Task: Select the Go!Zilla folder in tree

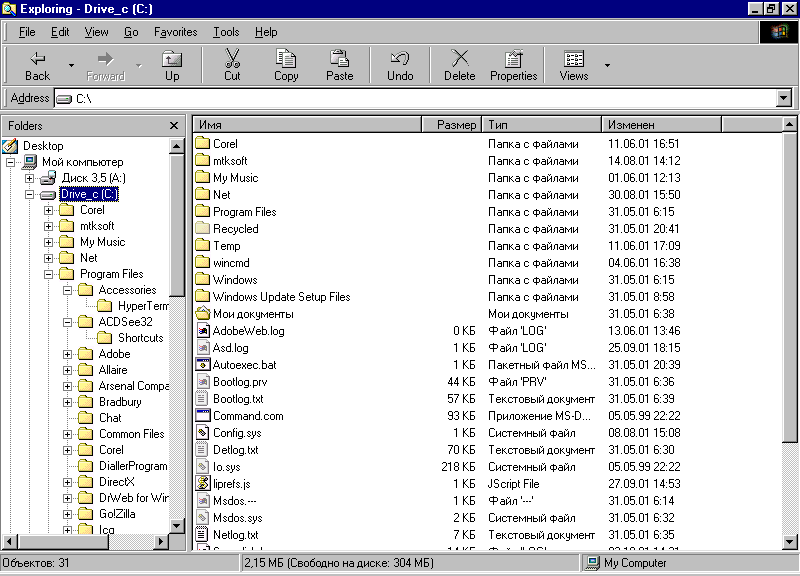Action: [117, 514]
